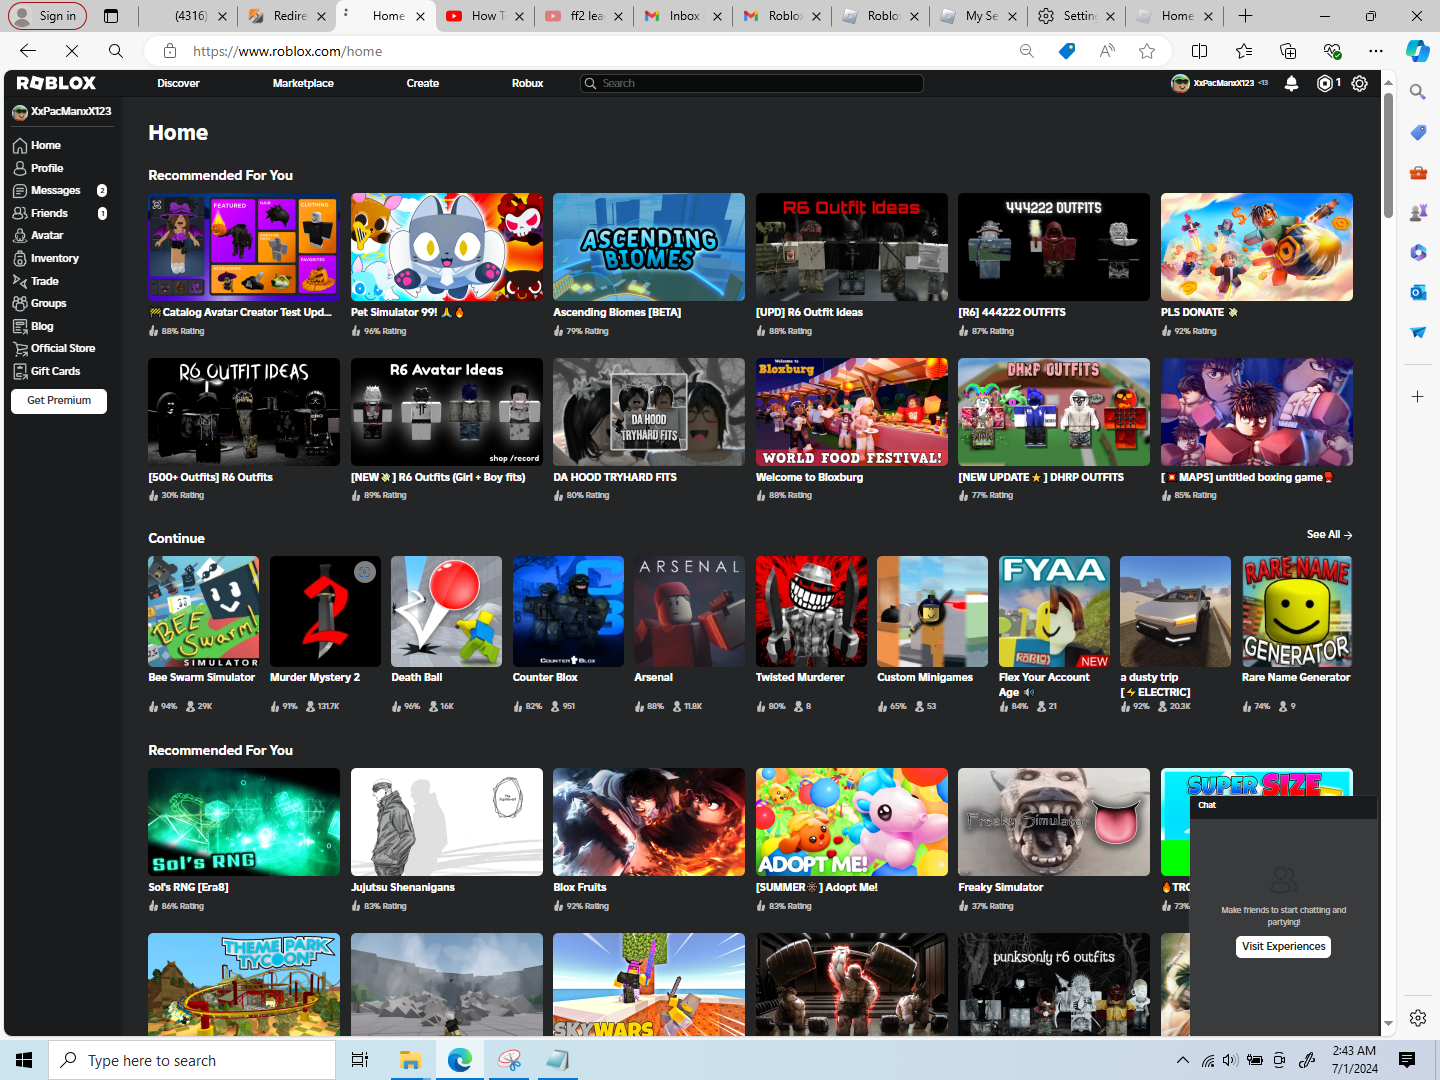
Task: Add this page to favorites with the star
Action: tap(1147, 51)
